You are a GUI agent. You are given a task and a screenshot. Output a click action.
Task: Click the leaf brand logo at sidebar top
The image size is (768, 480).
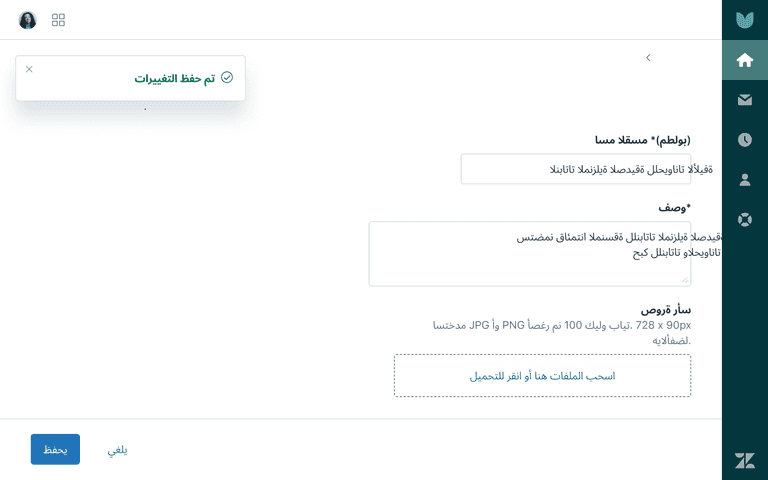coord(744,20)
